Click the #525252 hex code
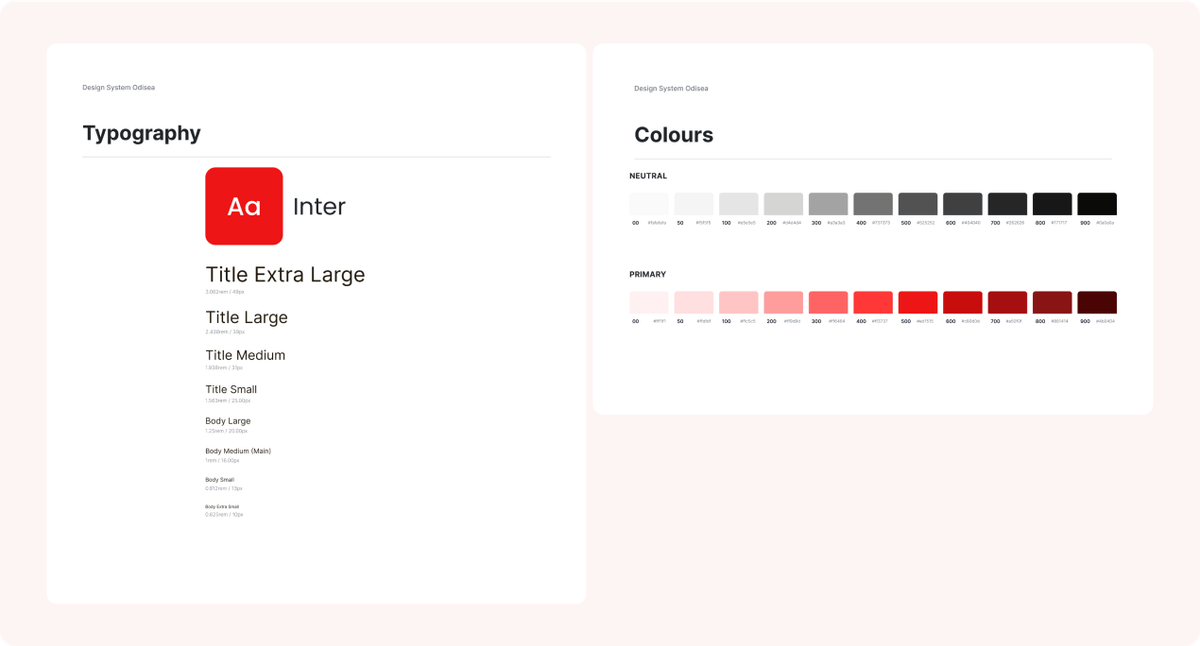Viewport: 1200px width, 646px height. pyautogui.click(x=928, y=223)
